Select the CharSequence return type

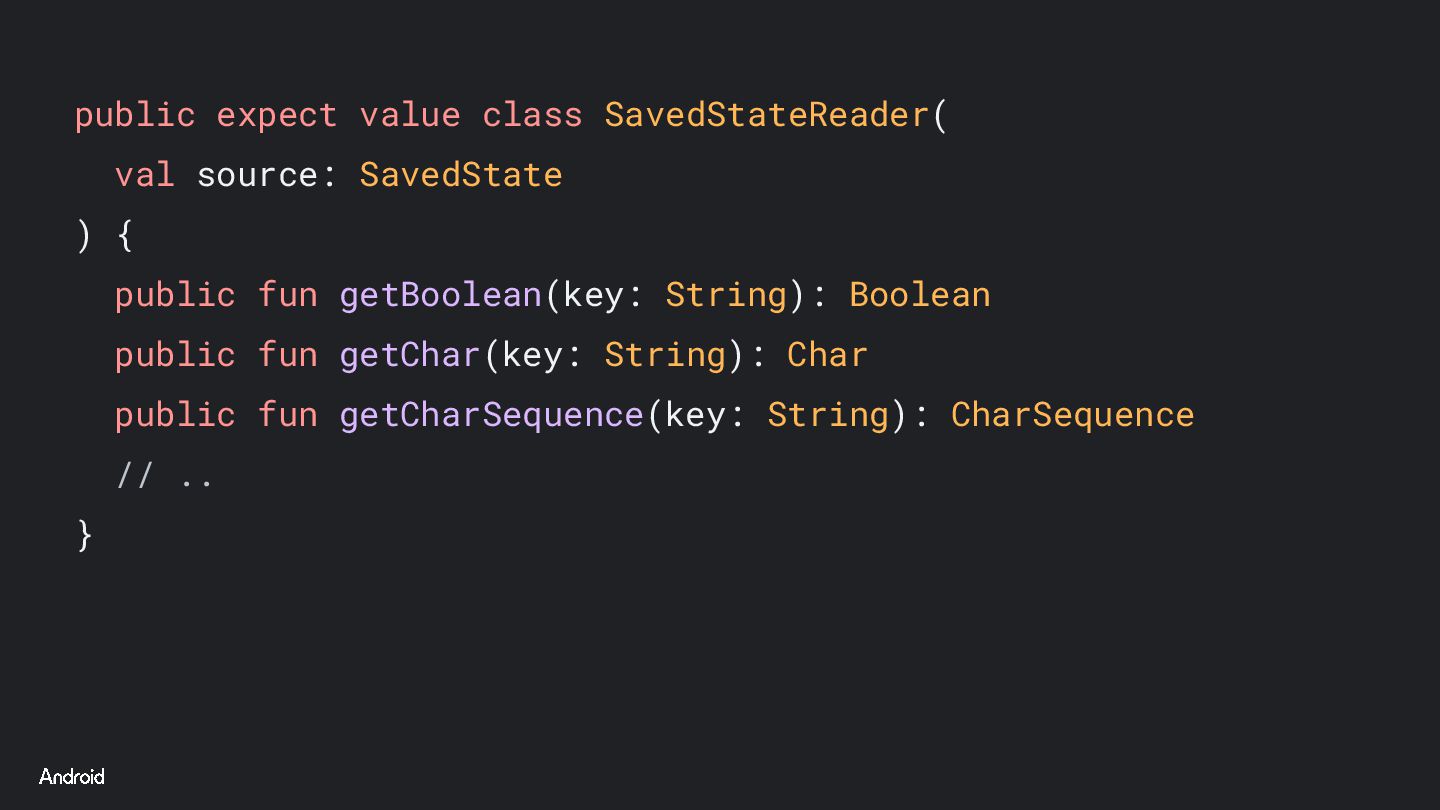coord(1072,415)
